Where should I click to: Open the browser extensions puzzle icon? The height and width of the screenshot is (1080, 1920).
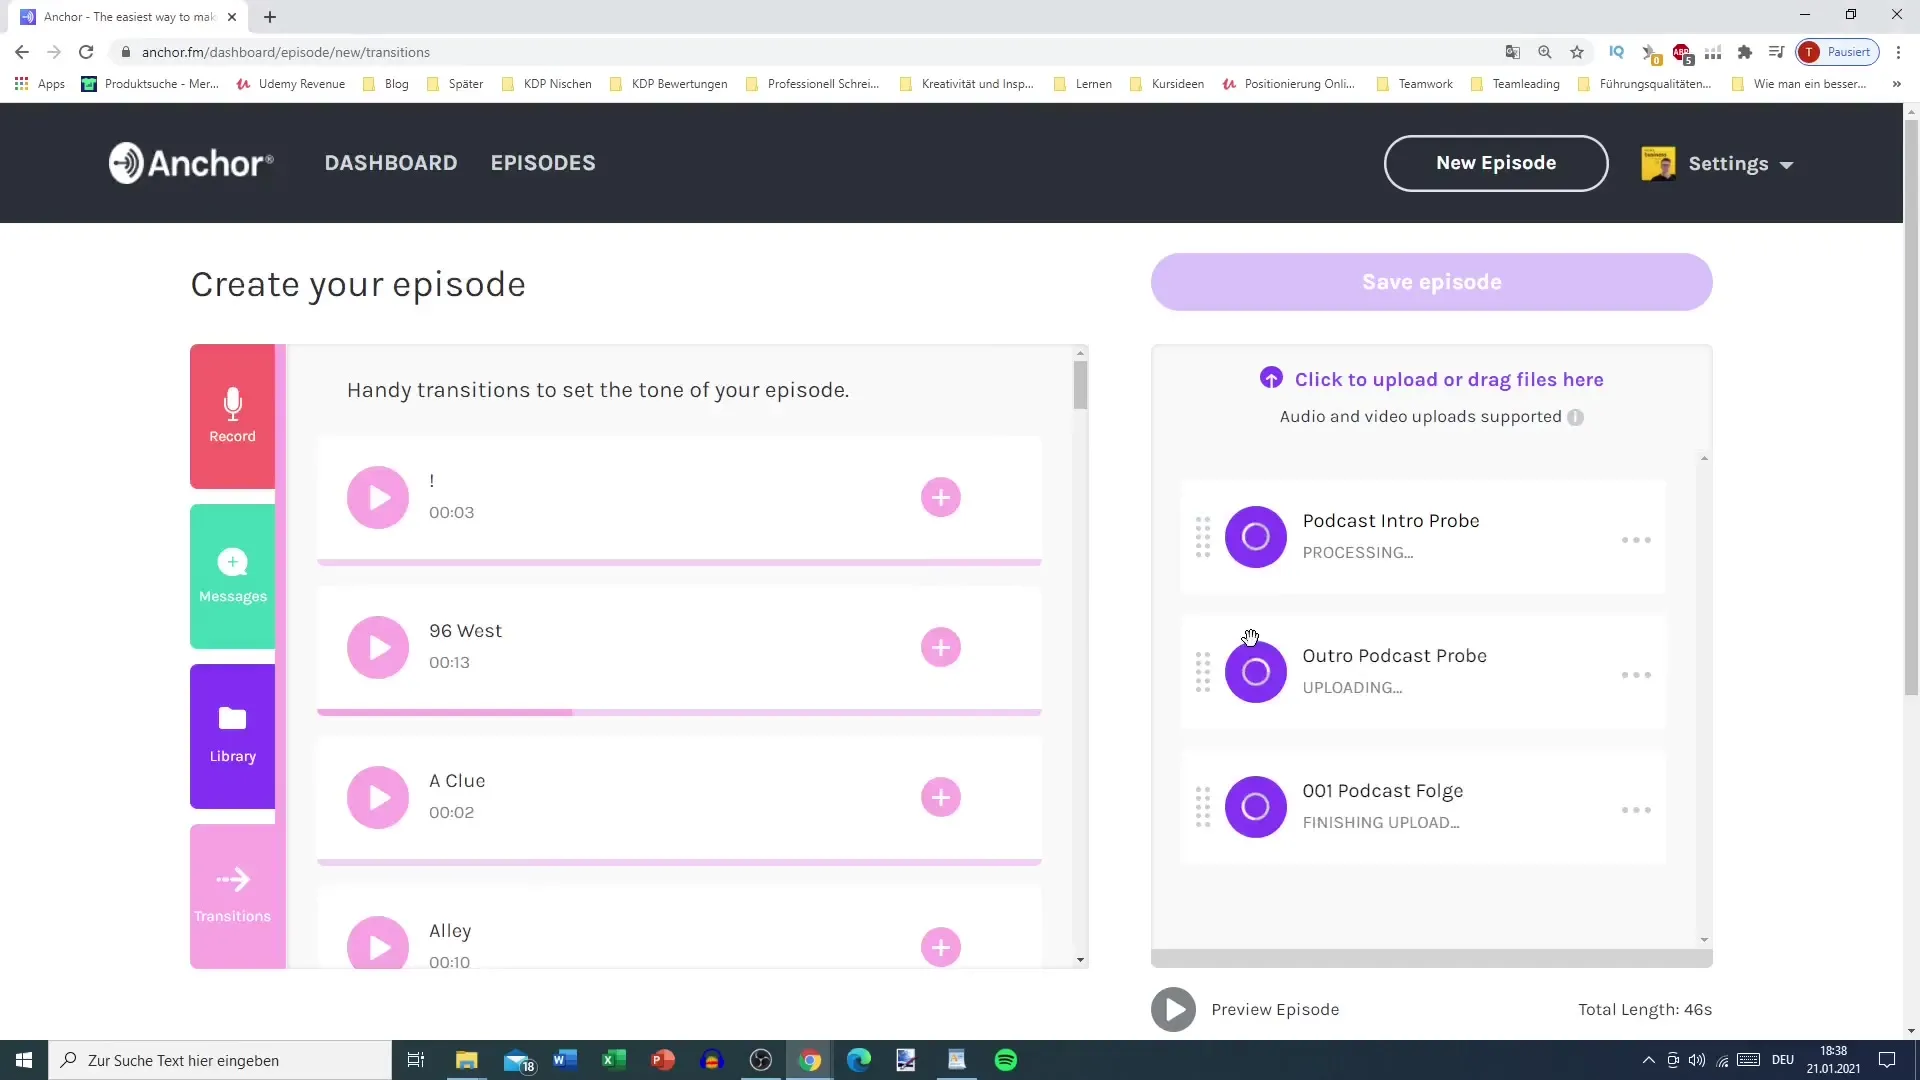tap(1745, 52)
